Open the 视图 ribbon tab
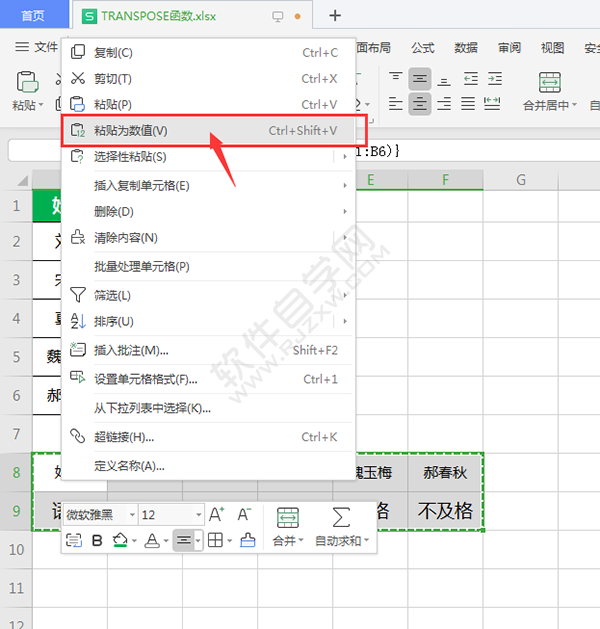The width and height of the screenshot is (600, 629). point(552,48)
